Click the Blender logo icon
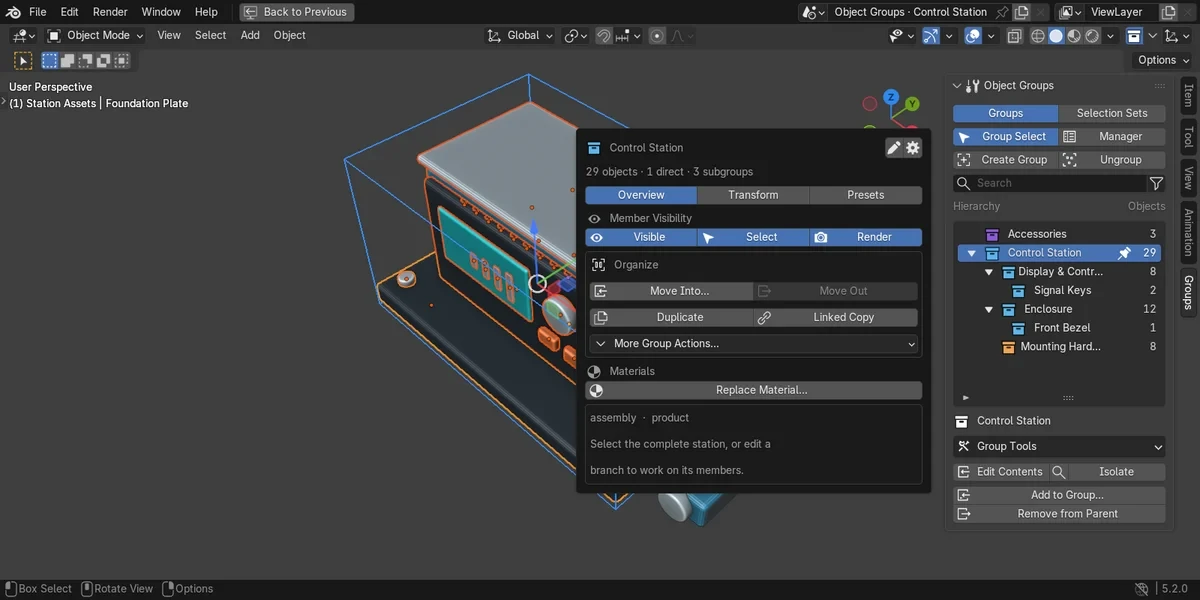Viewport: 1200px width, 600px height. pos(12,12)
